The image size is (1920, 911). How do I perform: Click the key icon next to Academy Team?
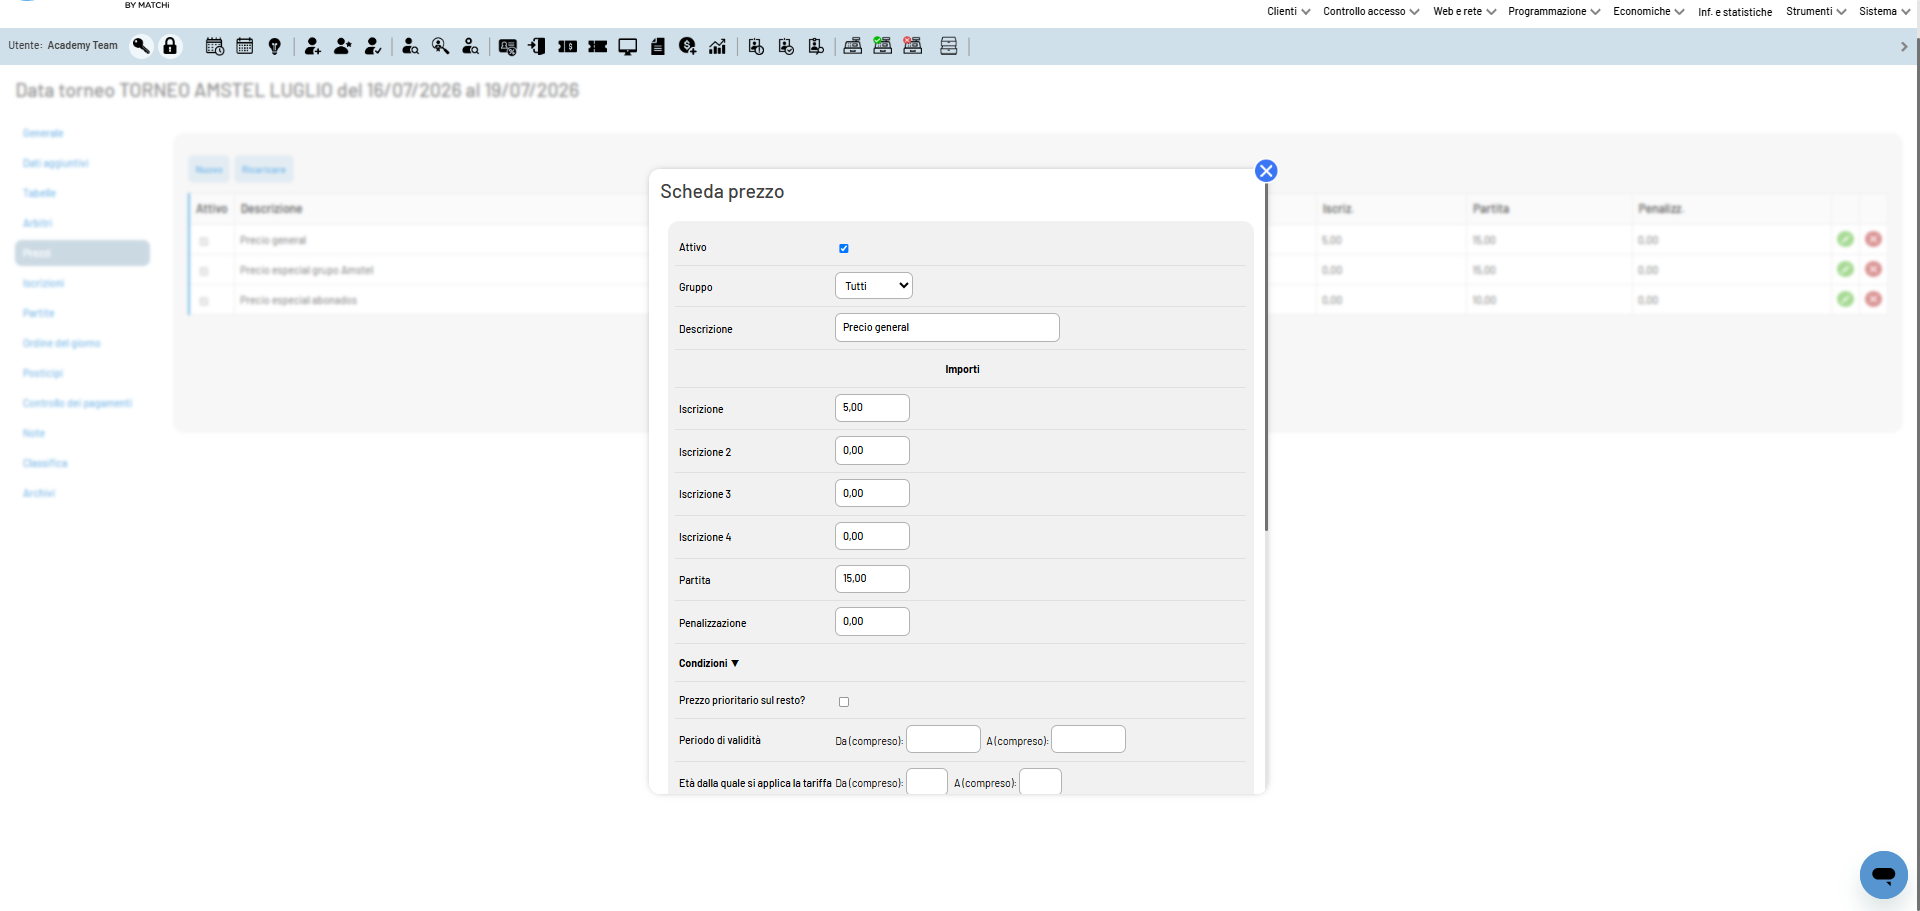[x=141, y=46]
